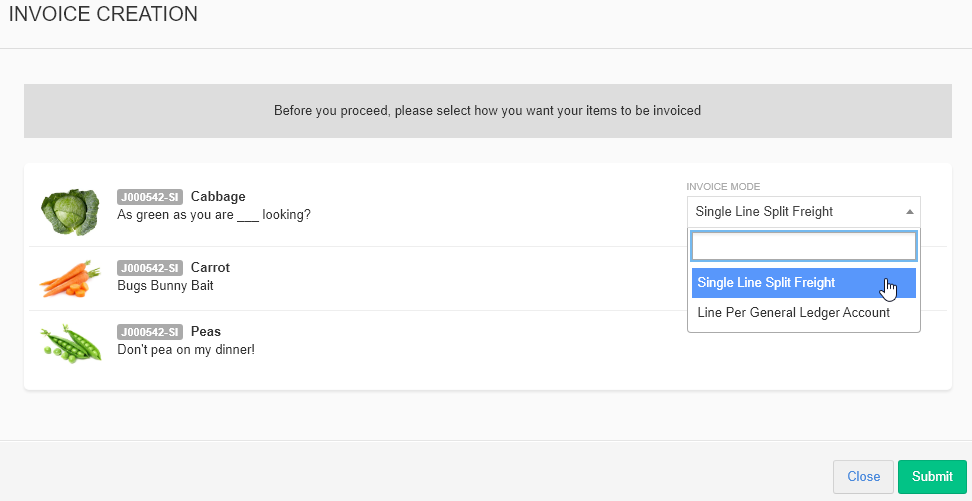
Task: Click the "Bugs Bunny Bait" description
Action: click(x=165, y=286)
